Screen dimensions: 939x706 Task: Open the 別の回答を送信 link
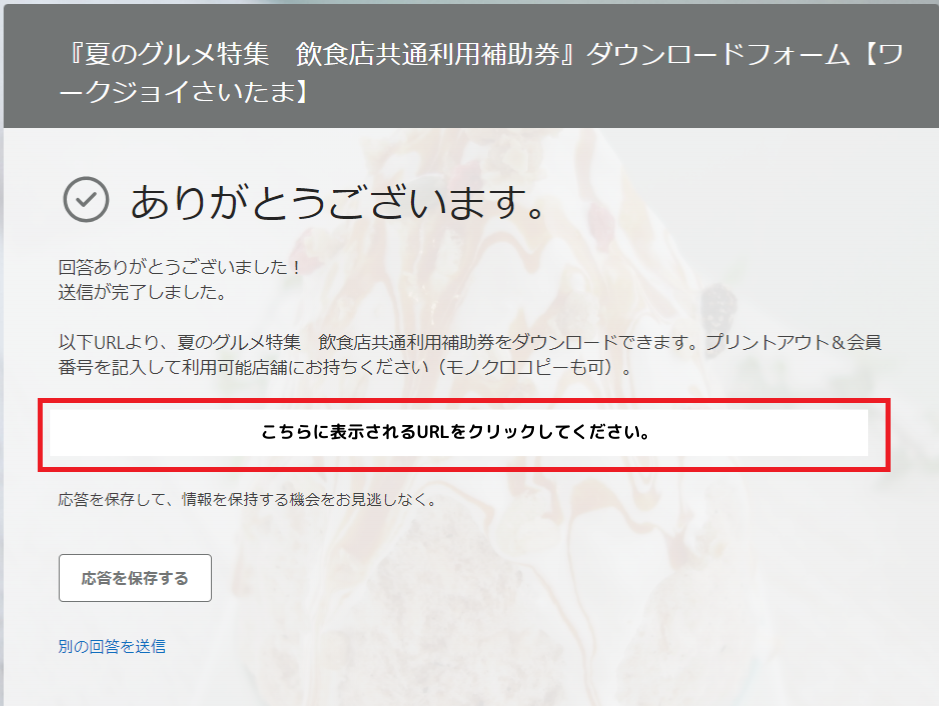click(x=112, y=646)
